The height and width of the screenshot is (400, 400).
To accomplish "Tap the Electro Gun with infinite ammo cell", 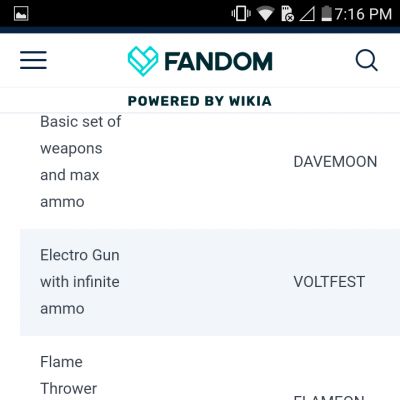I will (x=80, y=282).
